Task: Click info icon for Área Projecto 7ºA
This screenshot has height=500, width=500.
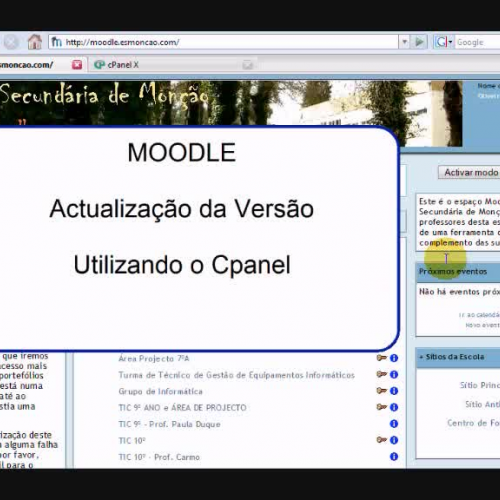Action: tap(394, 358)
